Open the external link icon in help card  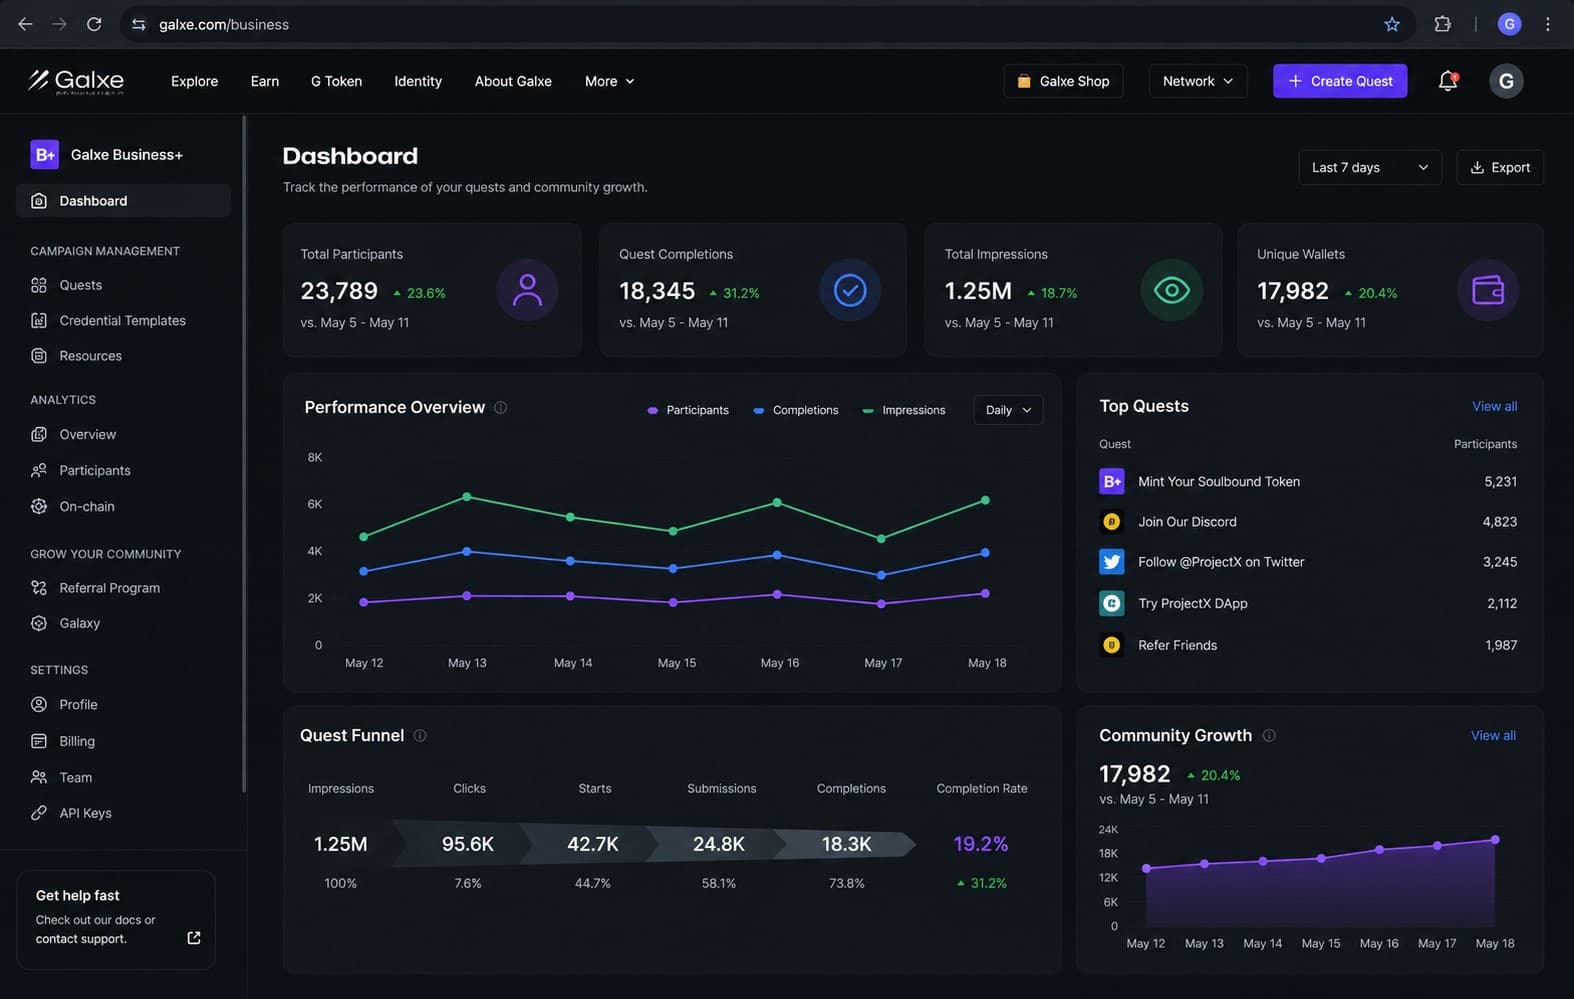coord(194,938)
